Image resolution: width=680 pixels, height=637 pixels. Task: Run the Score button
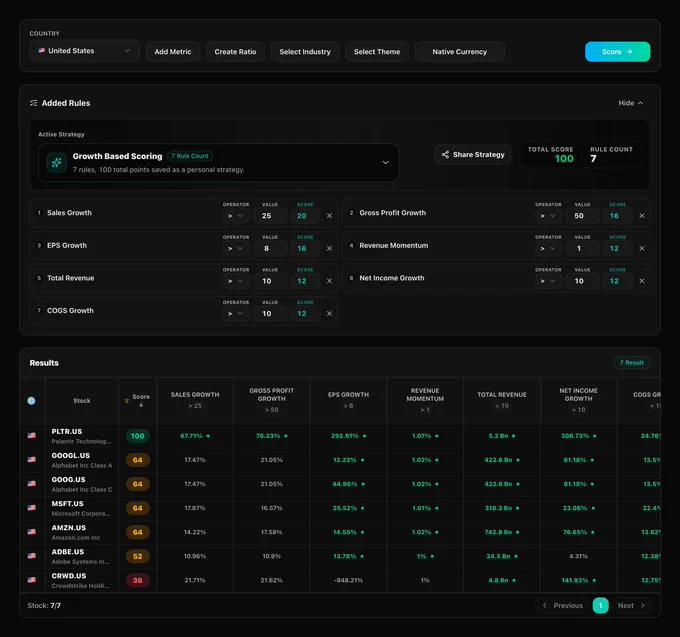tap(617, 52)
